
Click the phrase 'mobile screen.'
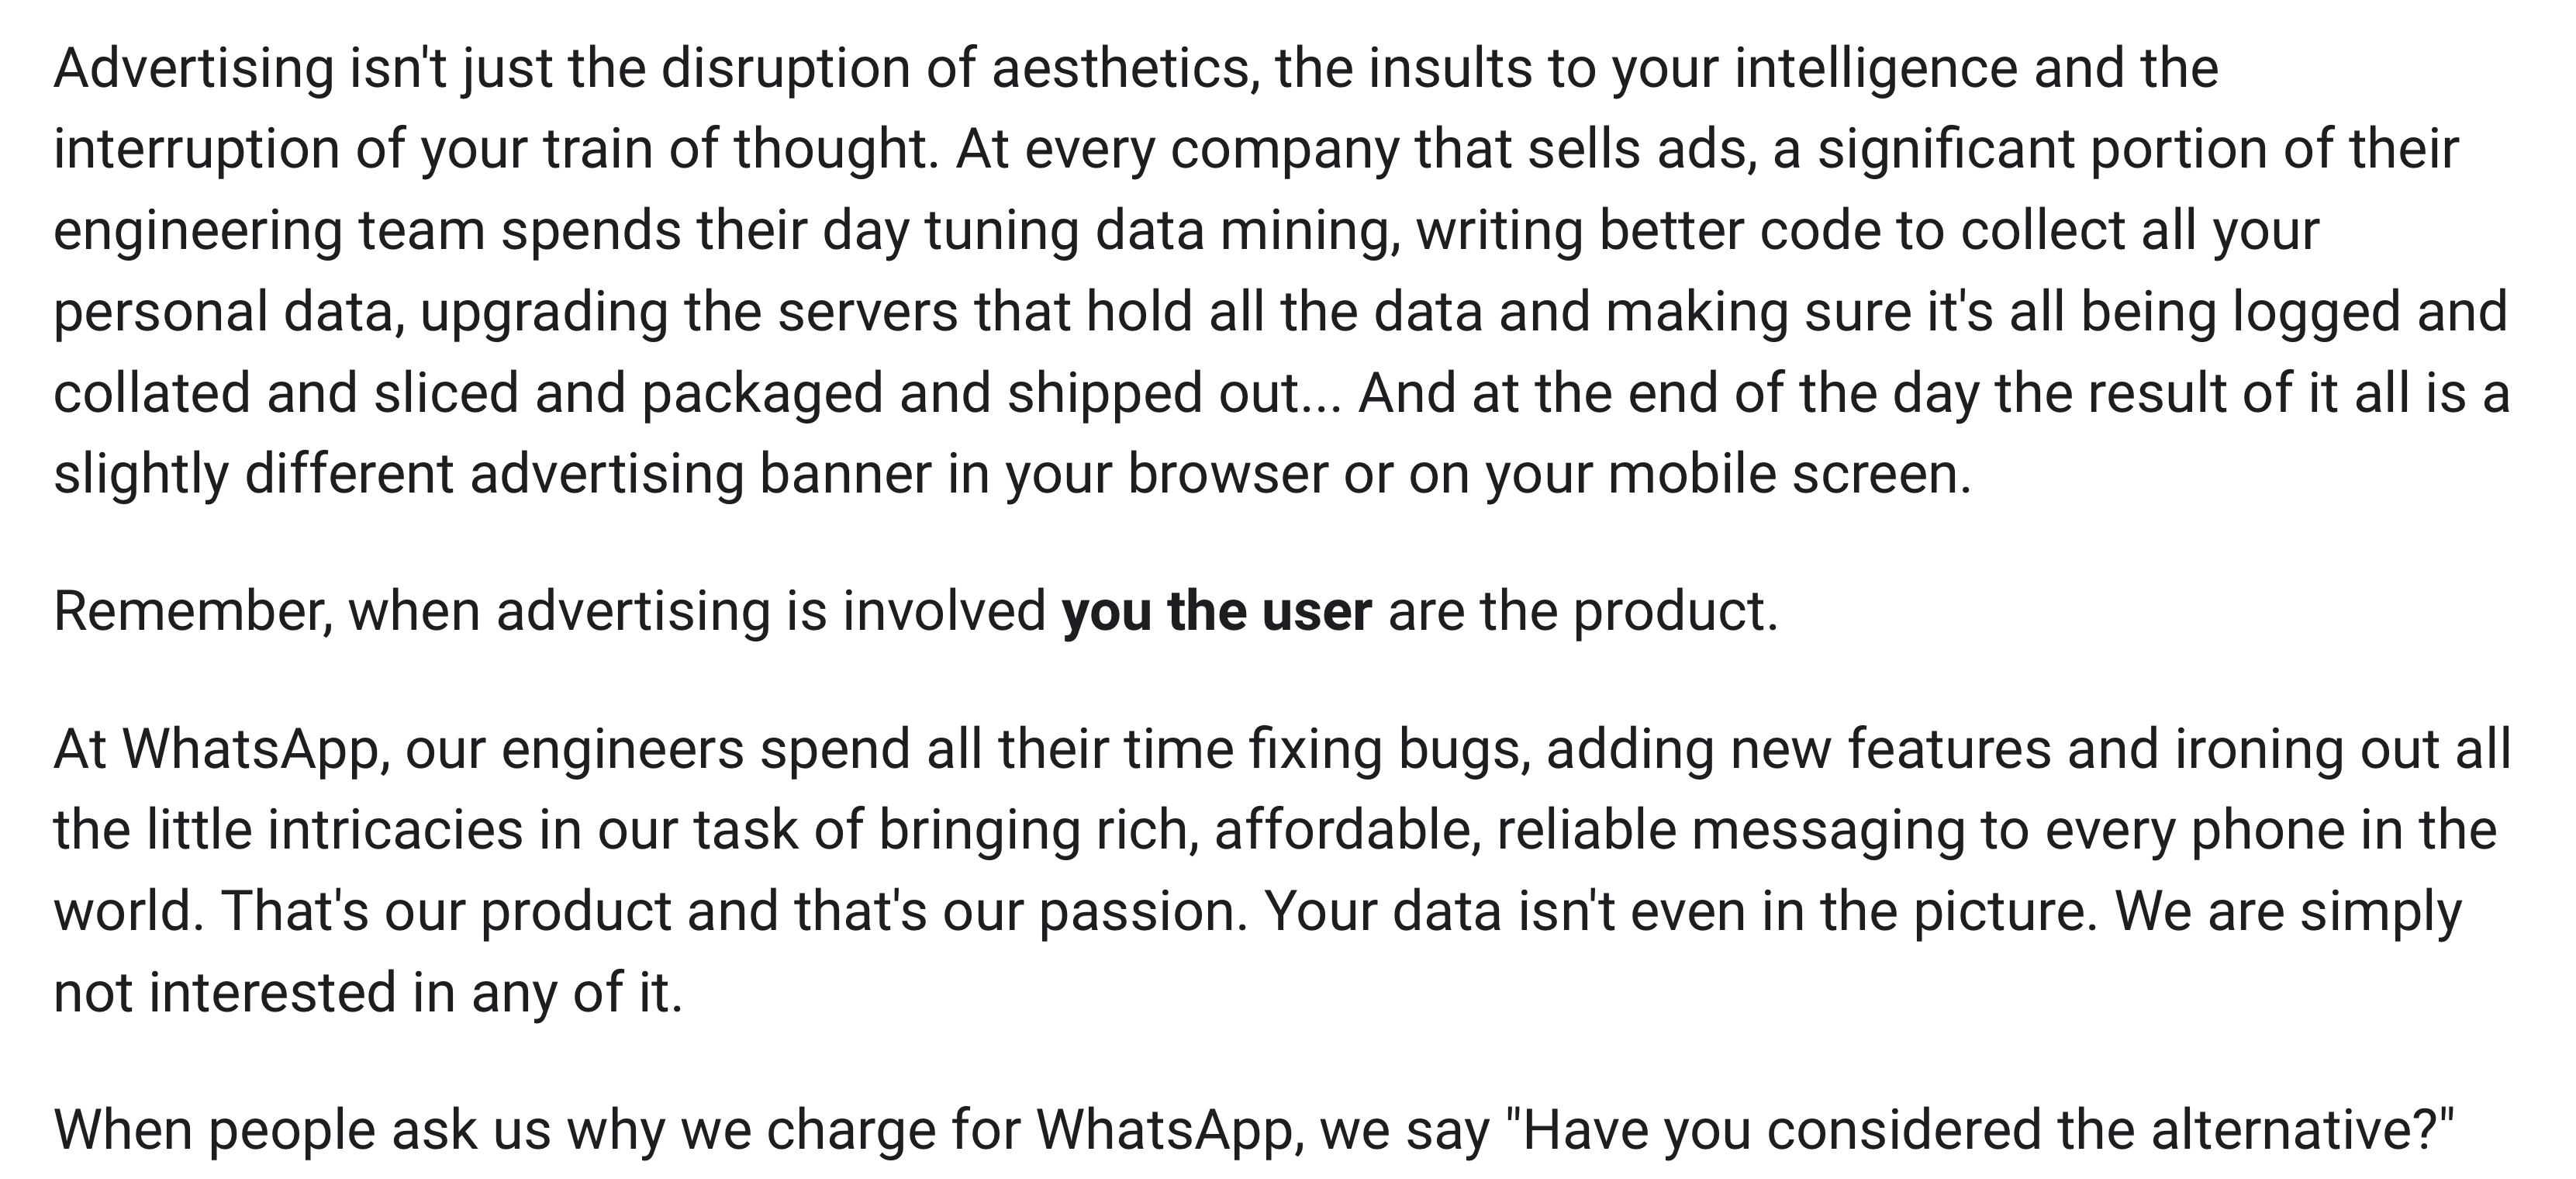tap(1790, 474)
